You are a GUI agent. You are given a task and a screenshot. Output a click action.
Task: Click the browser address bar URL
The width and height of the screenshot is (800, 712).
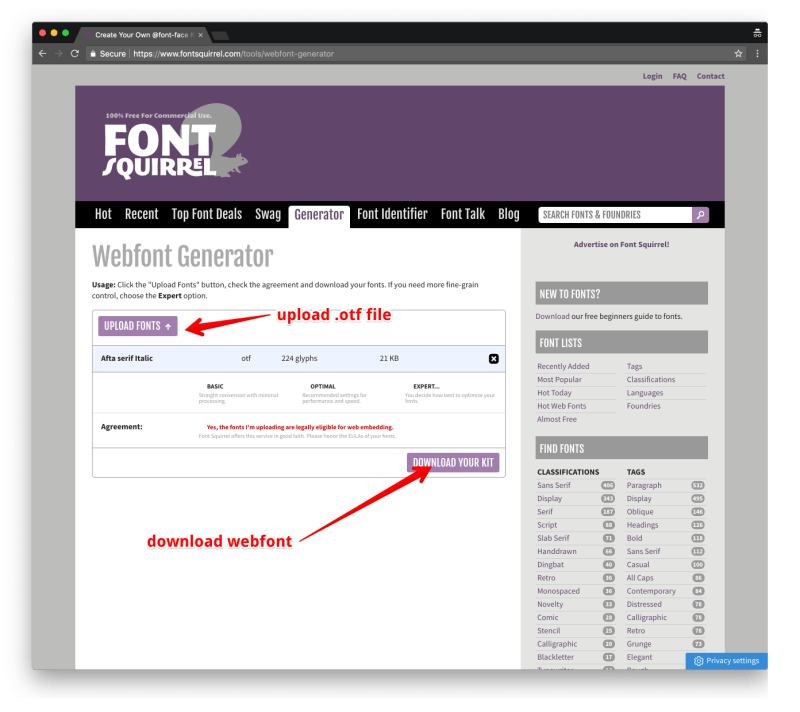tap(233, 54)
